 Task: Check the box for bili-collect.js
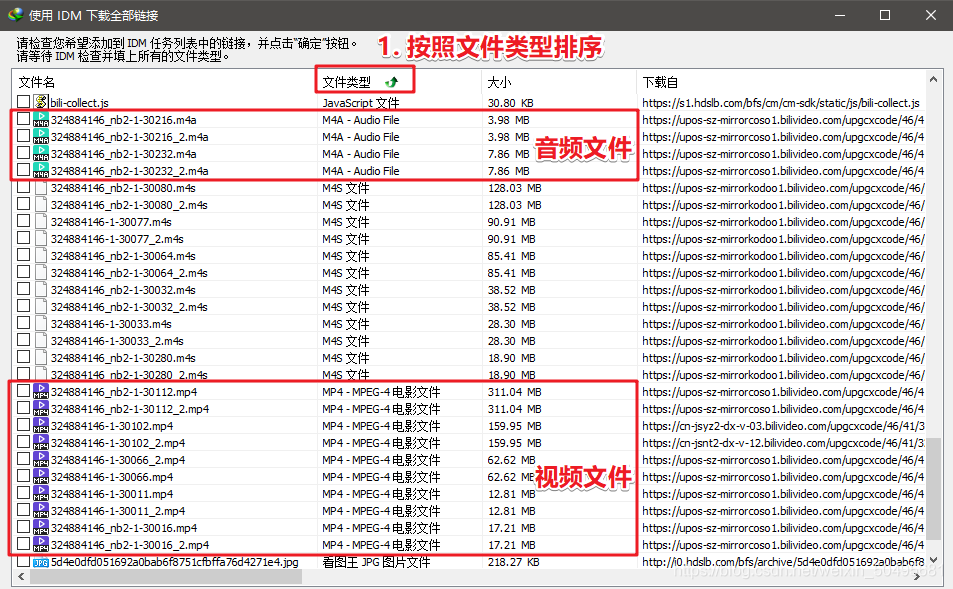23,101
